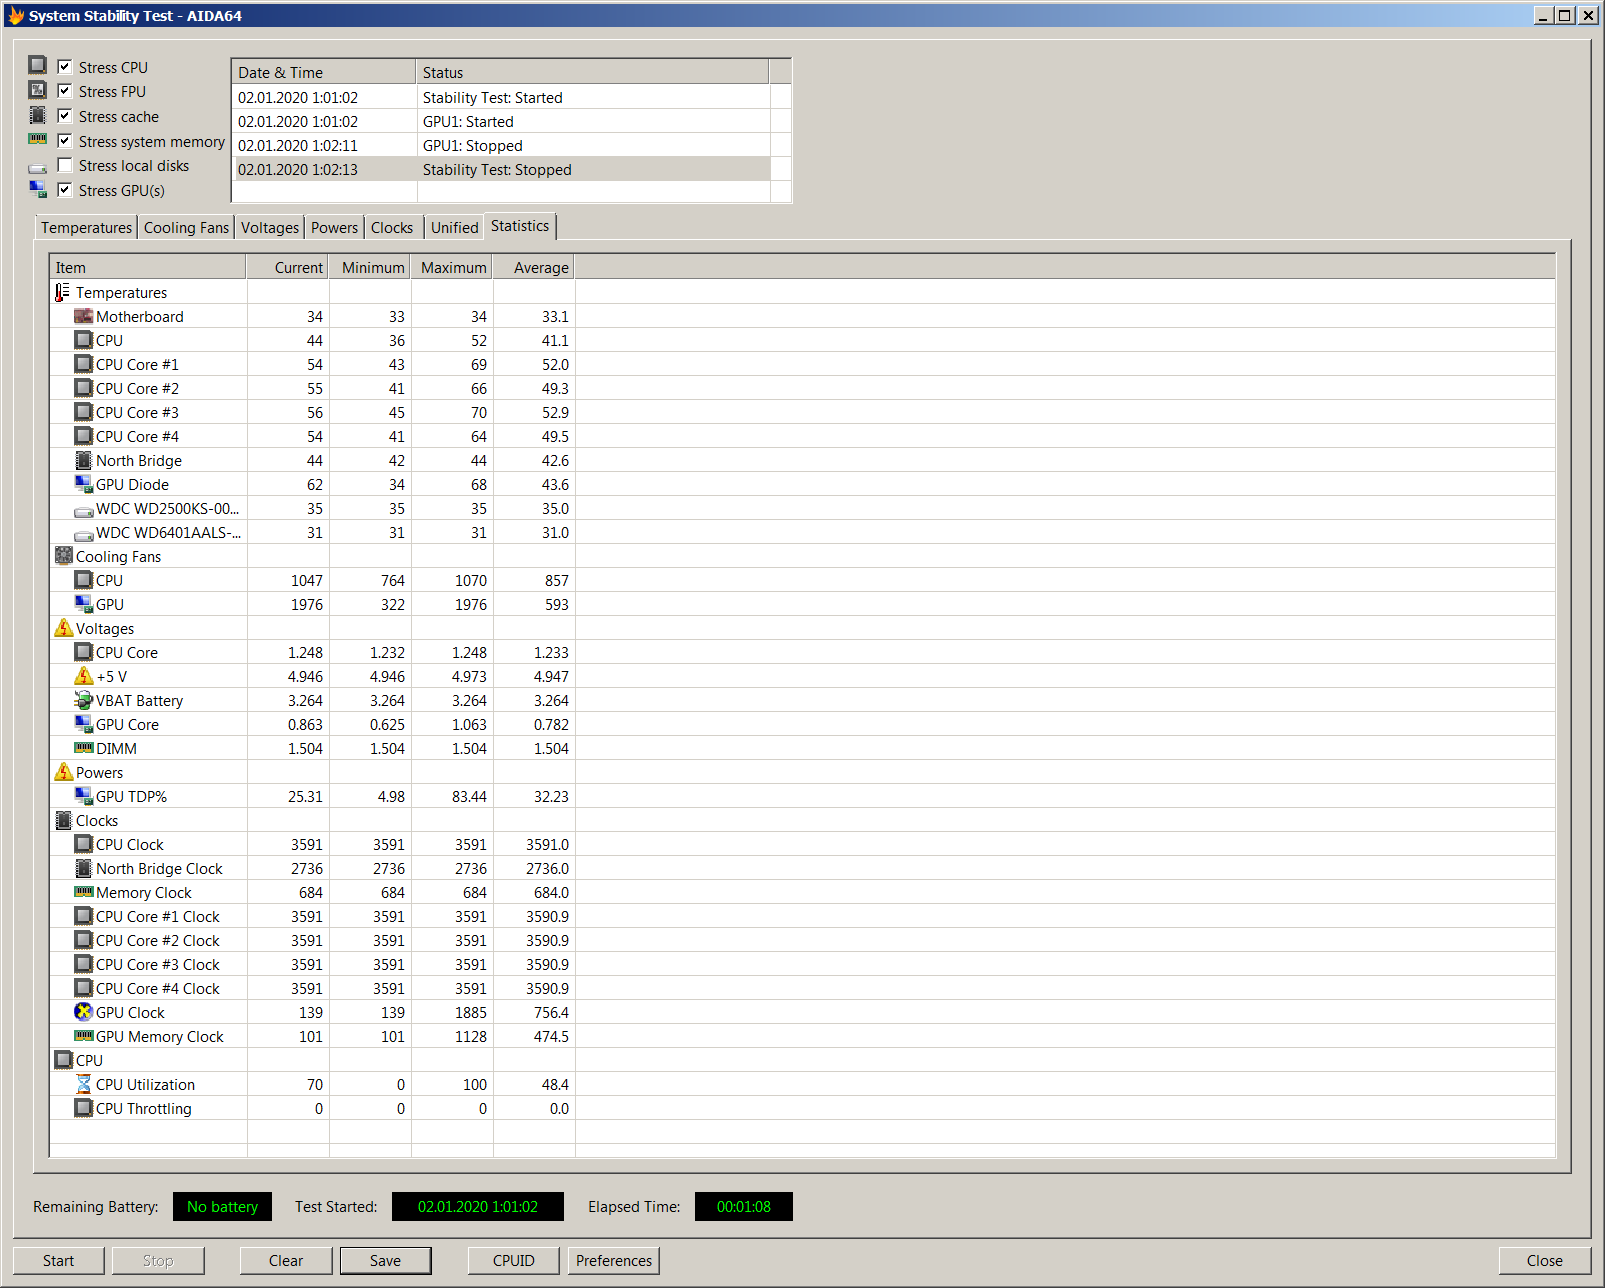Select the Statistics tab
Viewport: 1605px width, 1288px height.
pos(520,226)
